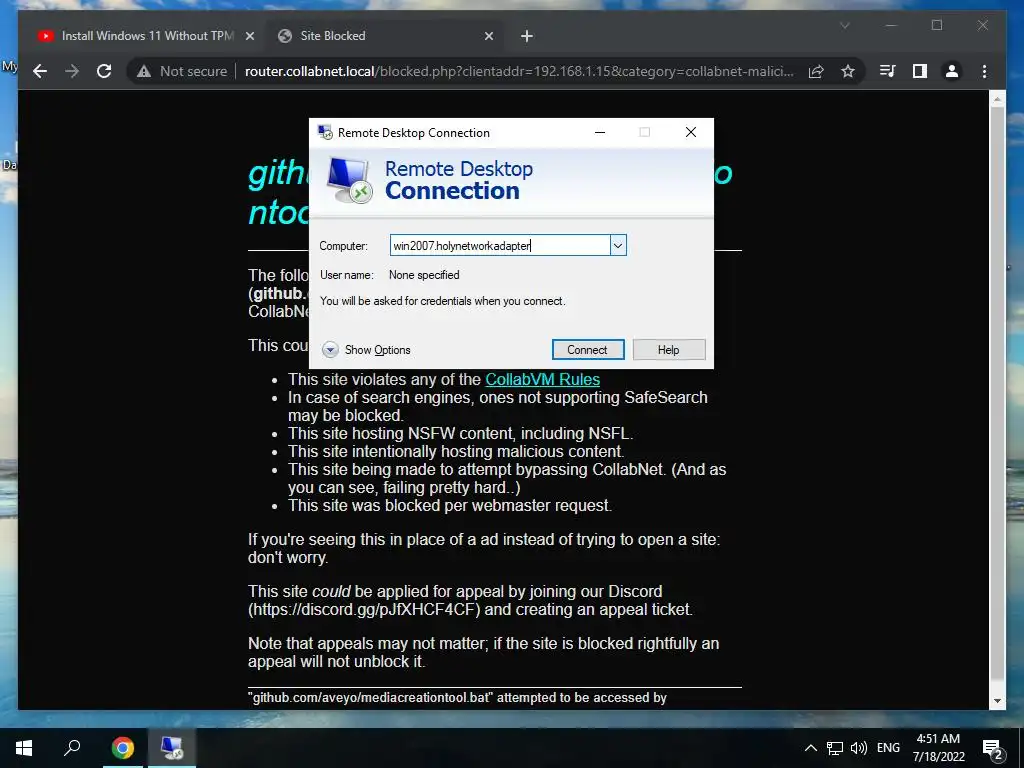Select the Site Blocked tab
This screenshot has width=1024, height=768.
pos(383,36)
